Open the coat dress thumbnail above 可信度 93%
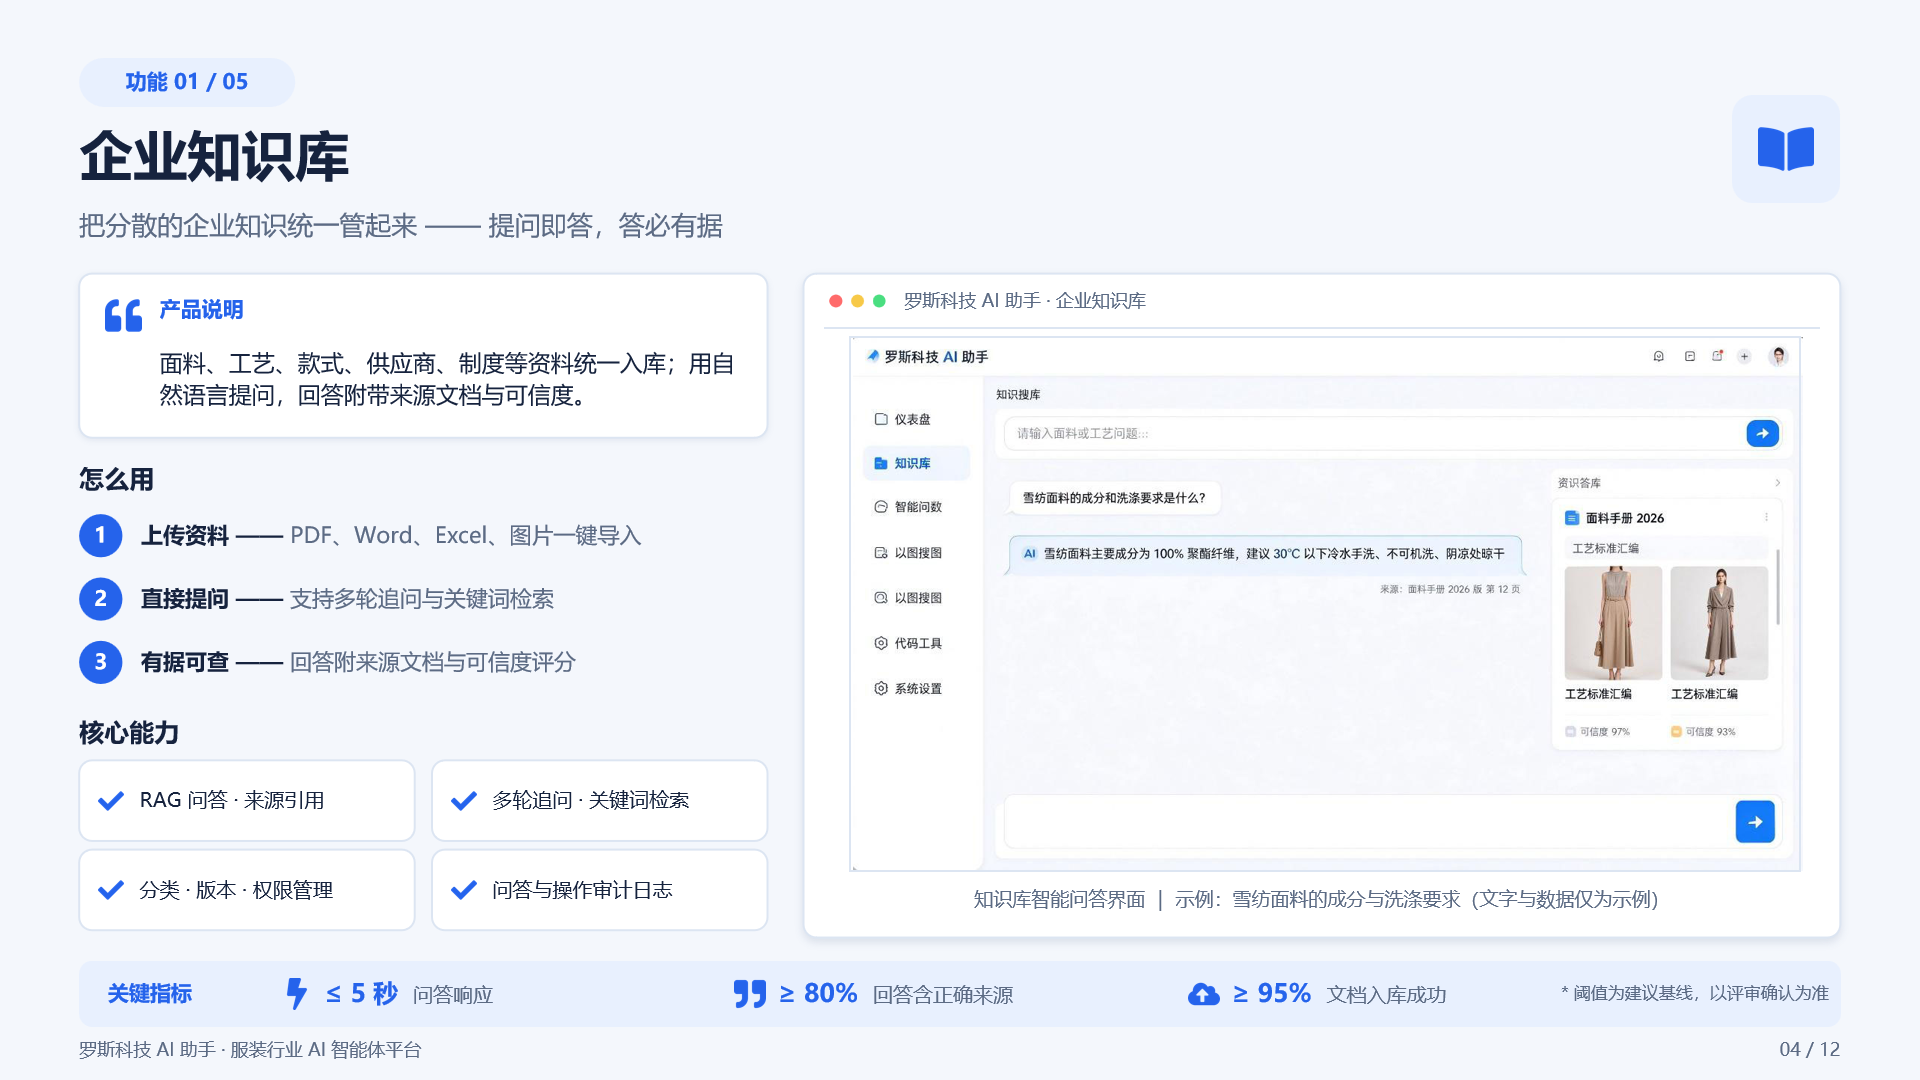Image resolution: width=1920 pixels, height=1080 pixels. (1719, 623)
